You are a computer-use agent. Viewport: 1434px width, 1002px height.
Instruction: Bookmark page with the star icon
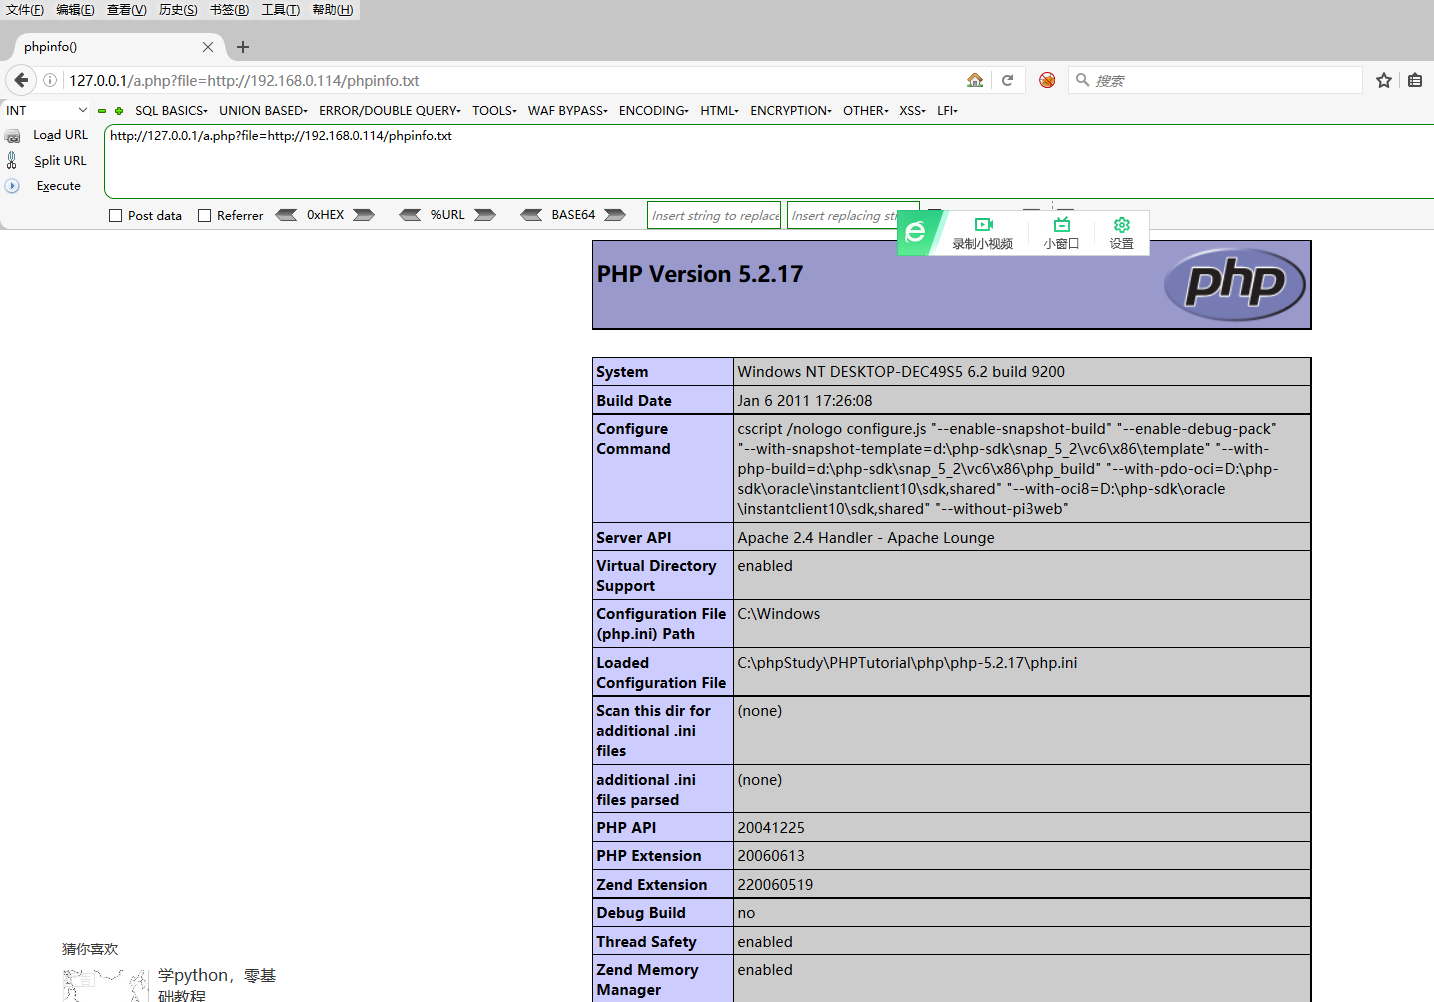click(x=1384, y=80)
